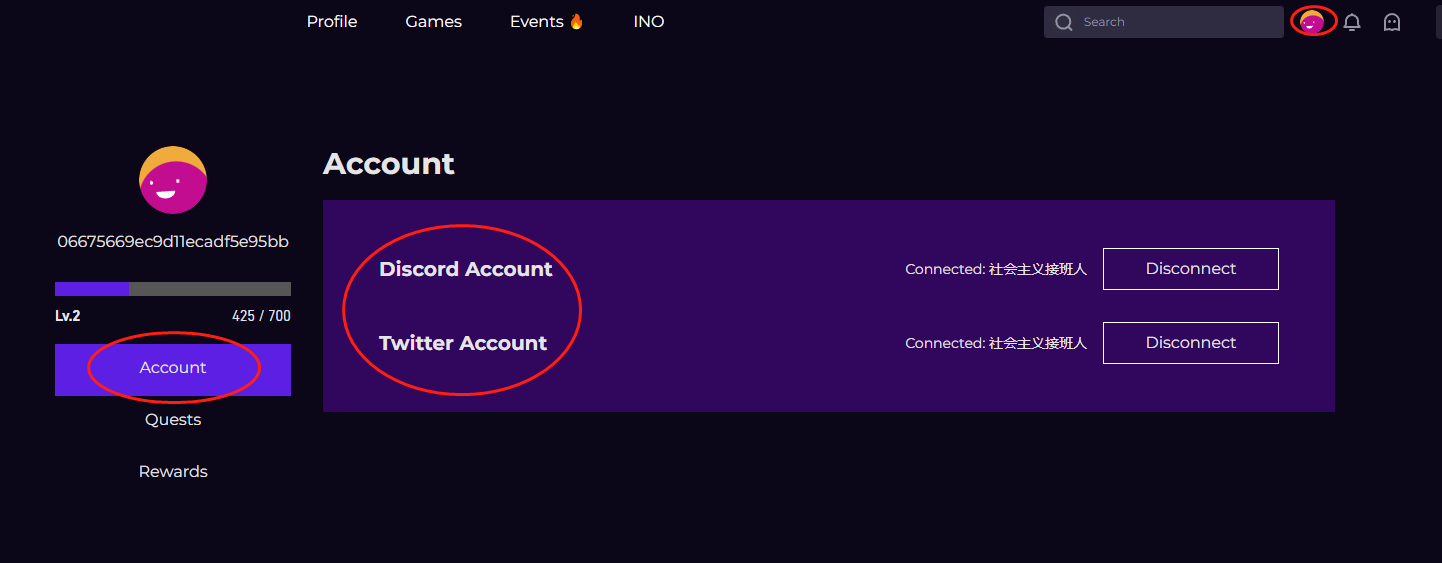Click the notification bell icon
This screenshot has width=1442, height=563.
point(1352,22)
